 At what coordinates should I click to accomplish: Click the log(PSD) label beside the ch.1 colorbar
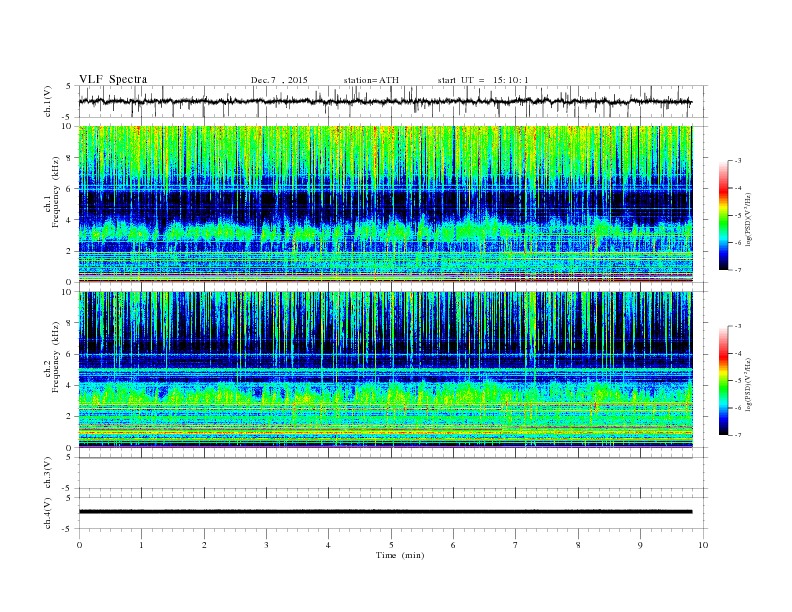748,218
